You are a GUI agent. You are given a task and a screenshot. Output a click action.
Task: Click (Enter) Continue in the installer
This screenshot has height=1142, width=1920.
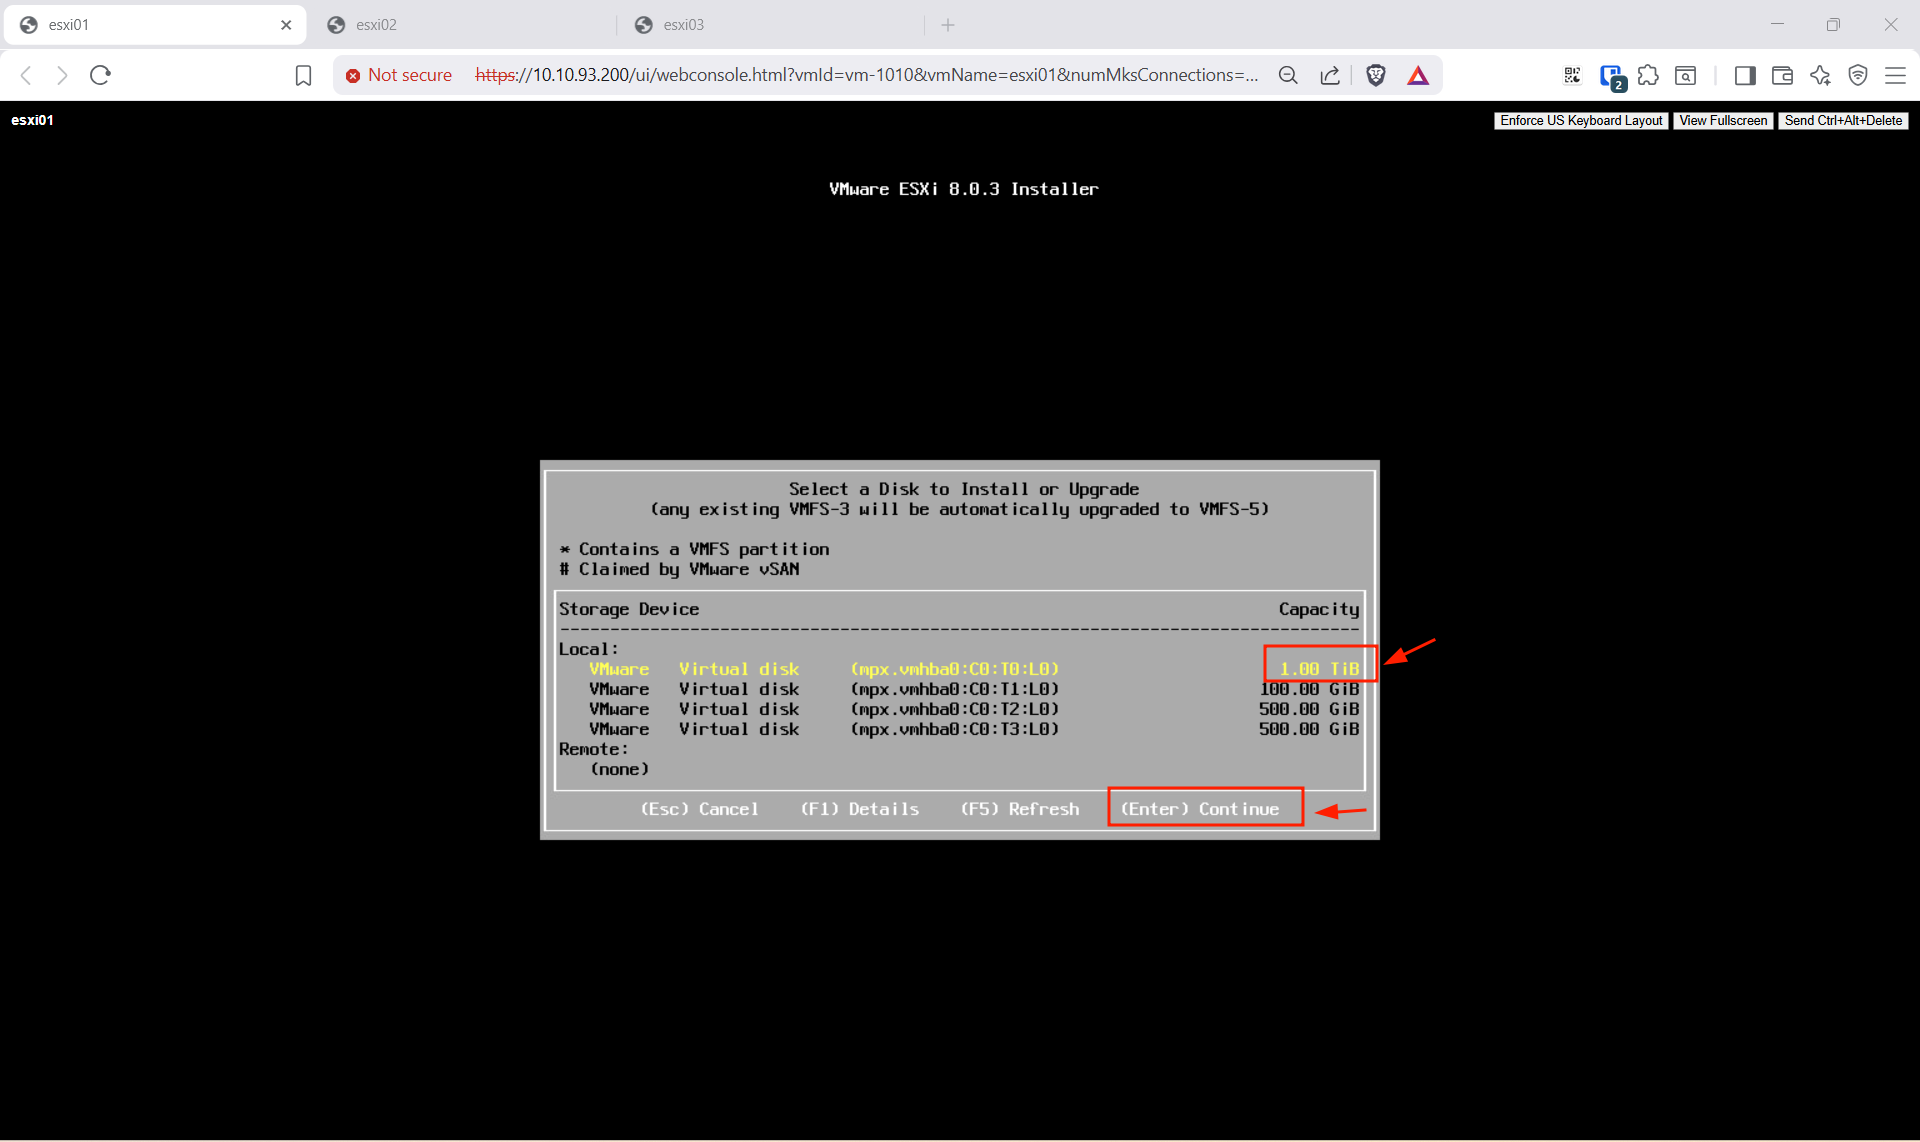point(1199,809)
